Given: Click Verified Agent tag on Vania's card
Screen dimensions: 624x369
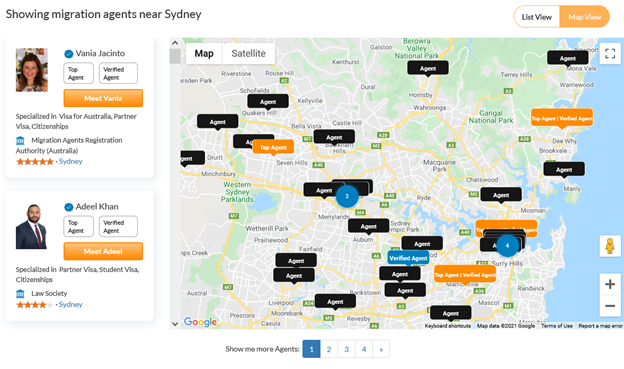Looking at the screenshot, I should 118,73.
